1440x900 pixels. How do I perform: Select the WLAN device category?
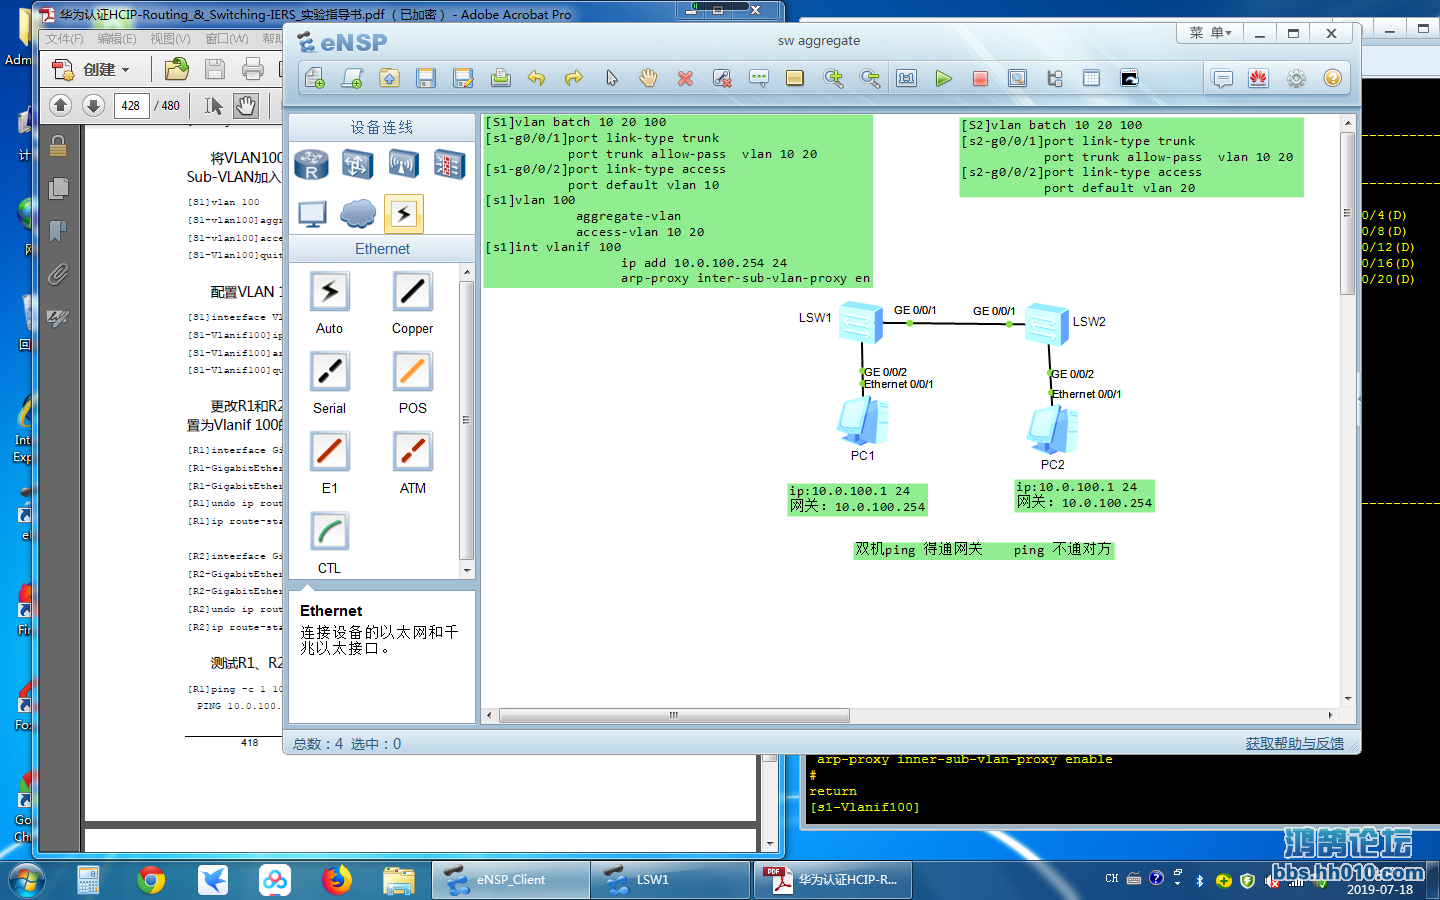pyautogui.click(x=403, y=164)
